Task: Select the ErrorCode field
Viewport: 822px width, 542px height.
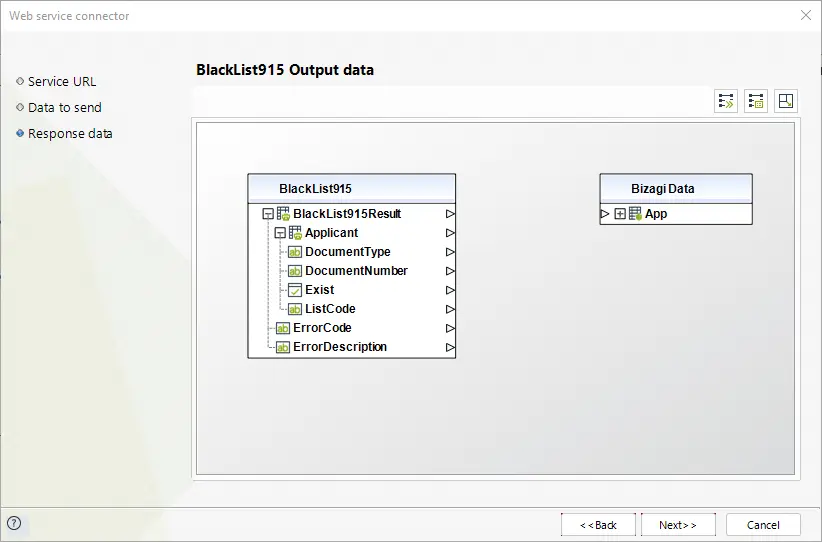Action: pos(352,328)
